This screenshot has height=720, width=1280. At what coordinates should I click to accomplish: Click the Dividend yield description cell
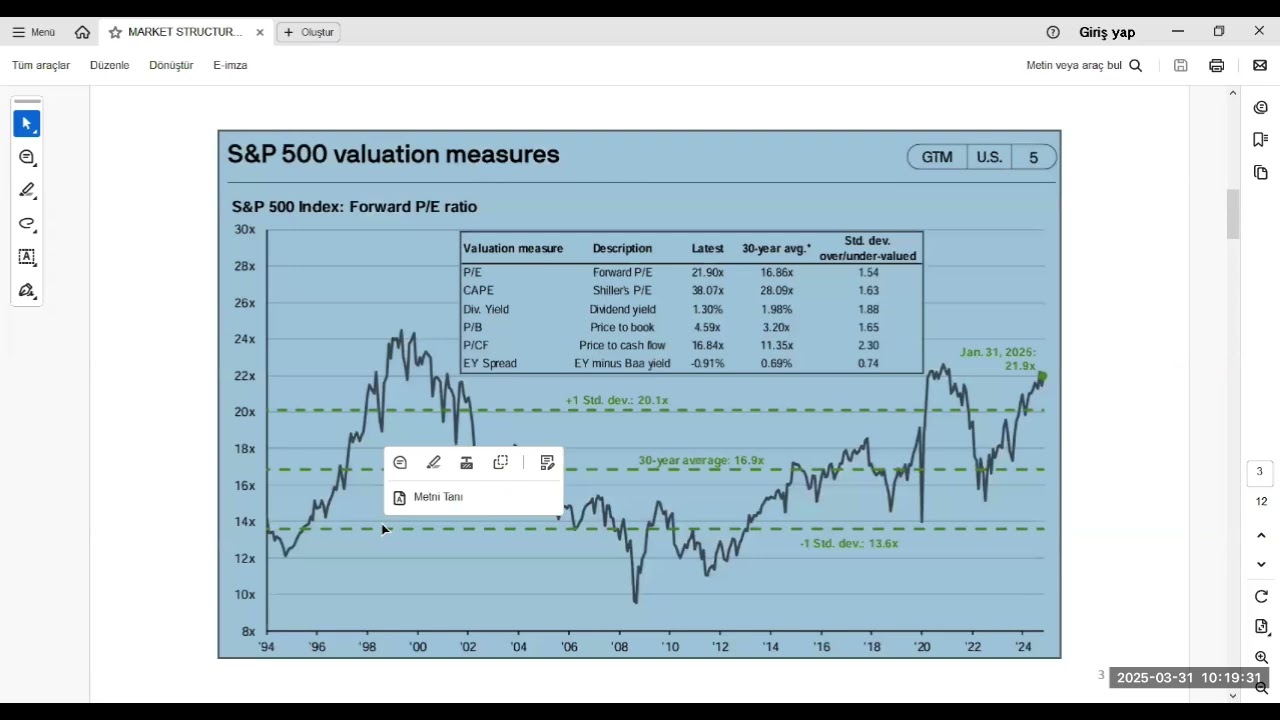point(622,310)
